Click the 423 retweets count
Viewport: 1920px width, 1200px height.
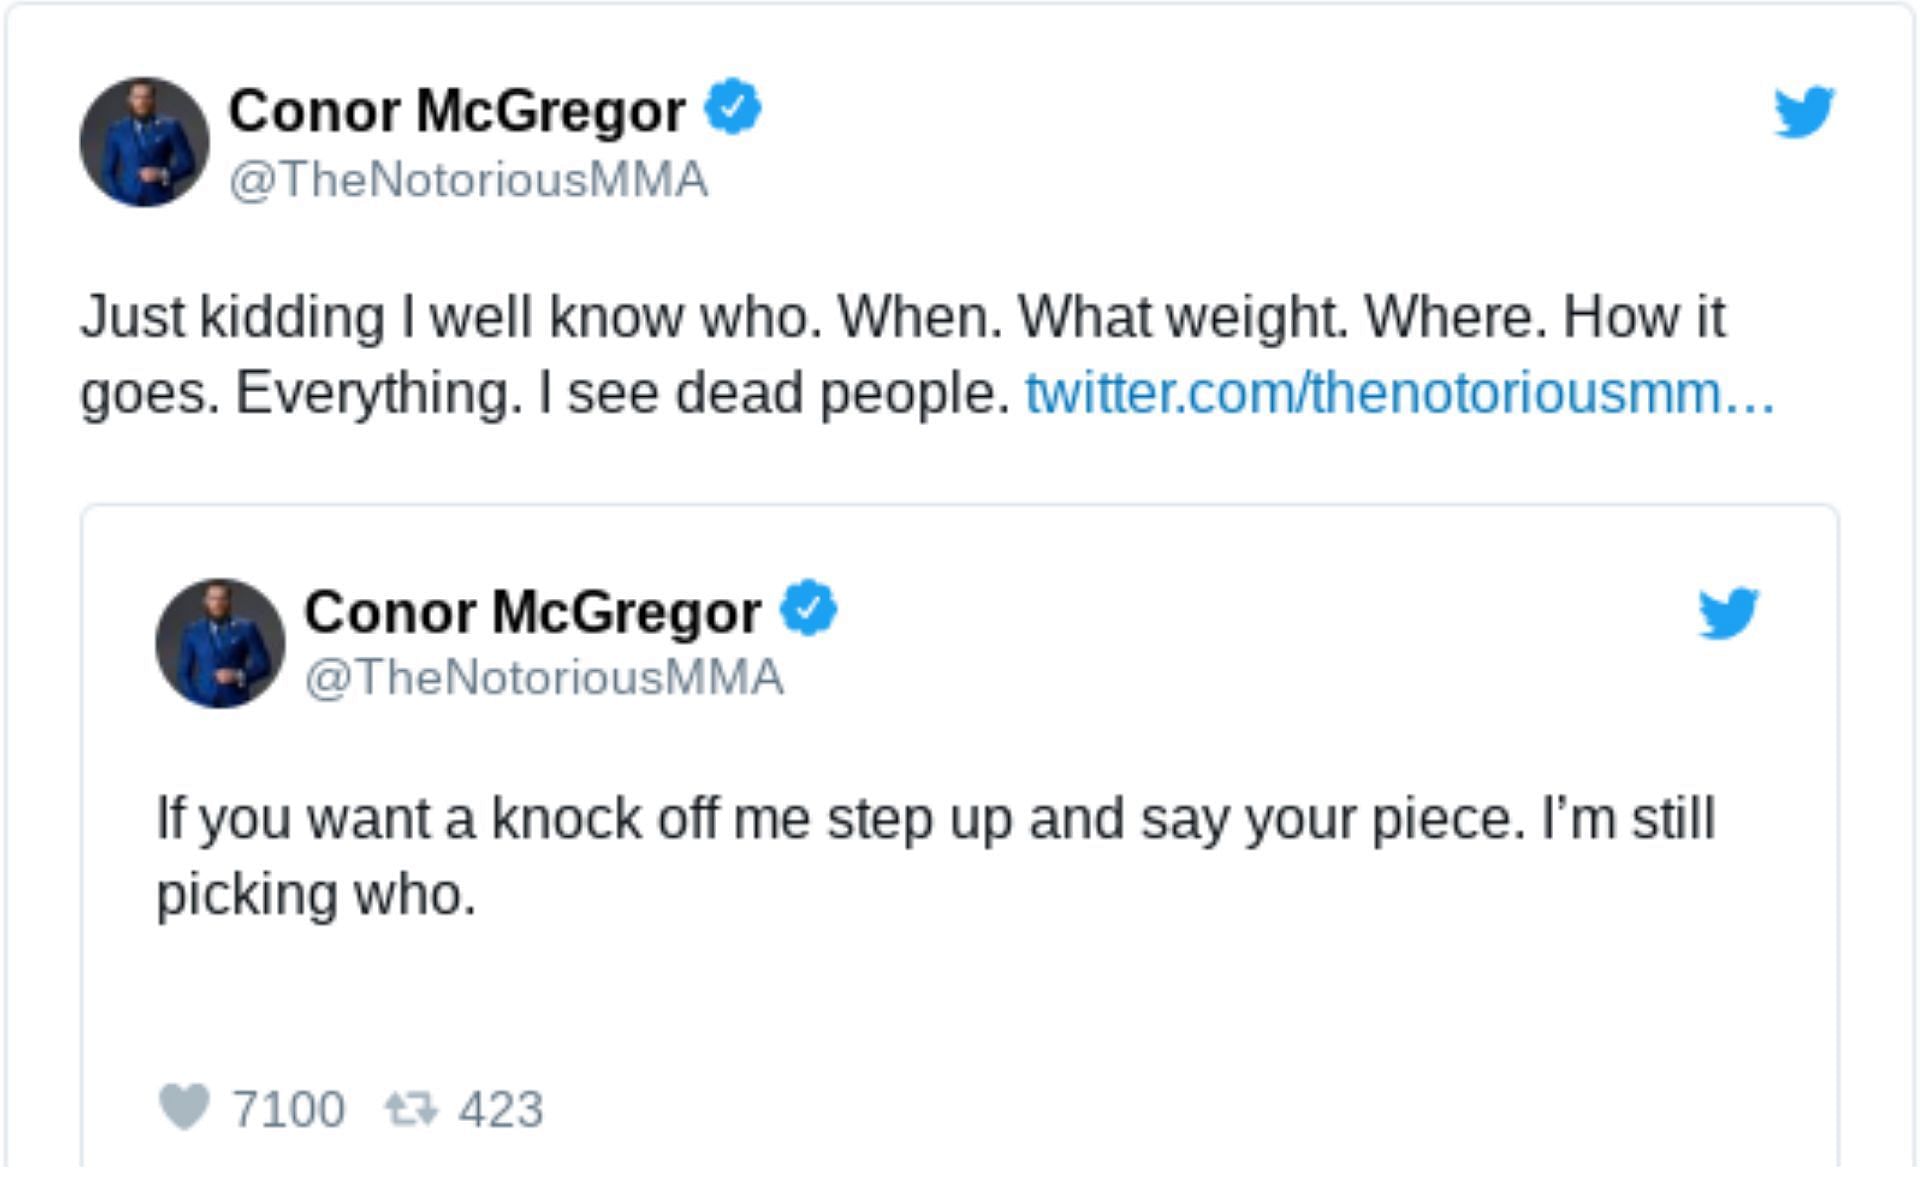pos(500,1109)
